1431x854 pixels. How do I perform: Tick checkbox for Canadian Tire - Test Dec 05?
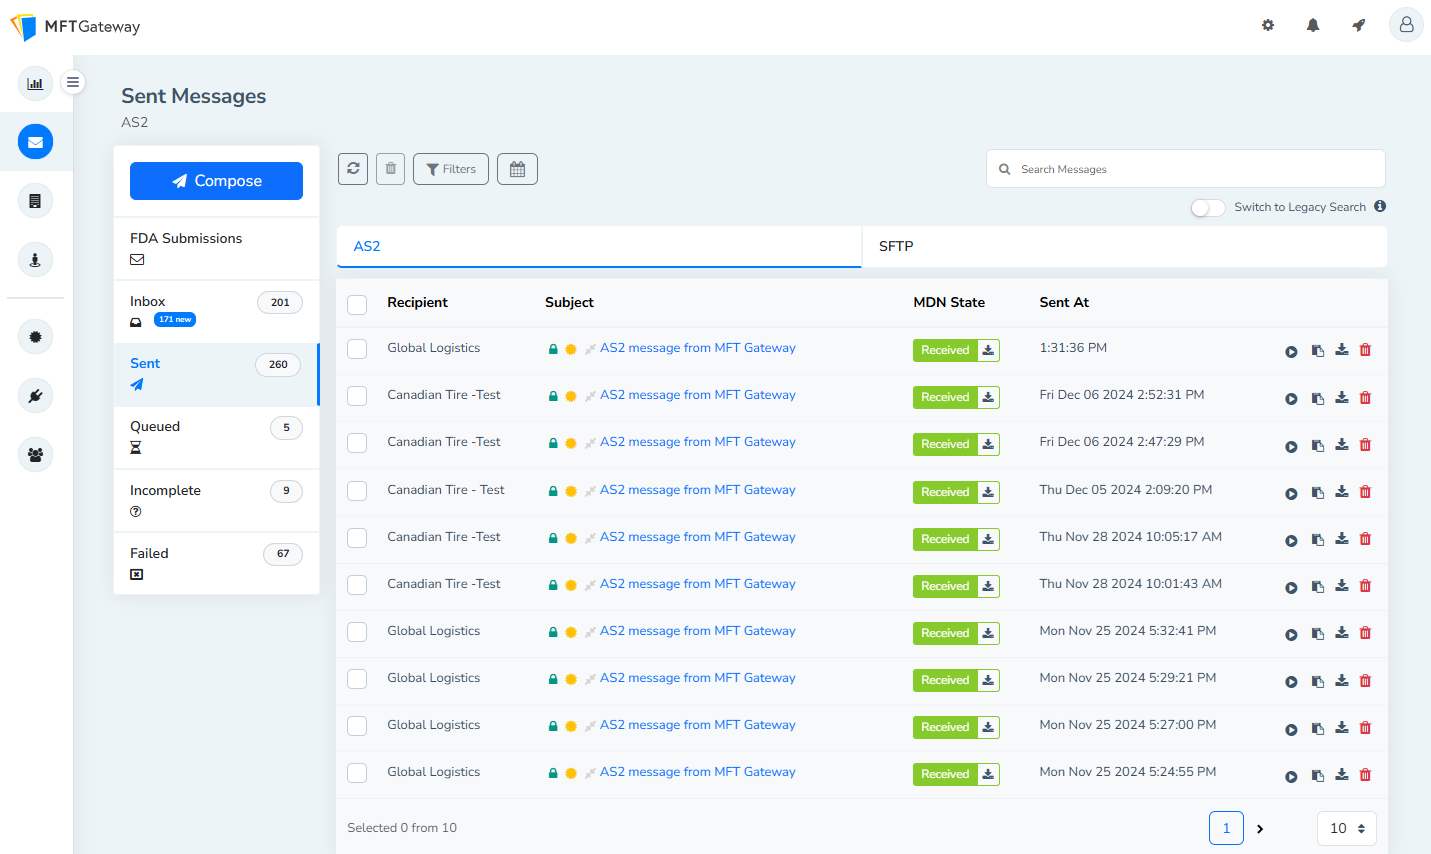pos(357,491)
